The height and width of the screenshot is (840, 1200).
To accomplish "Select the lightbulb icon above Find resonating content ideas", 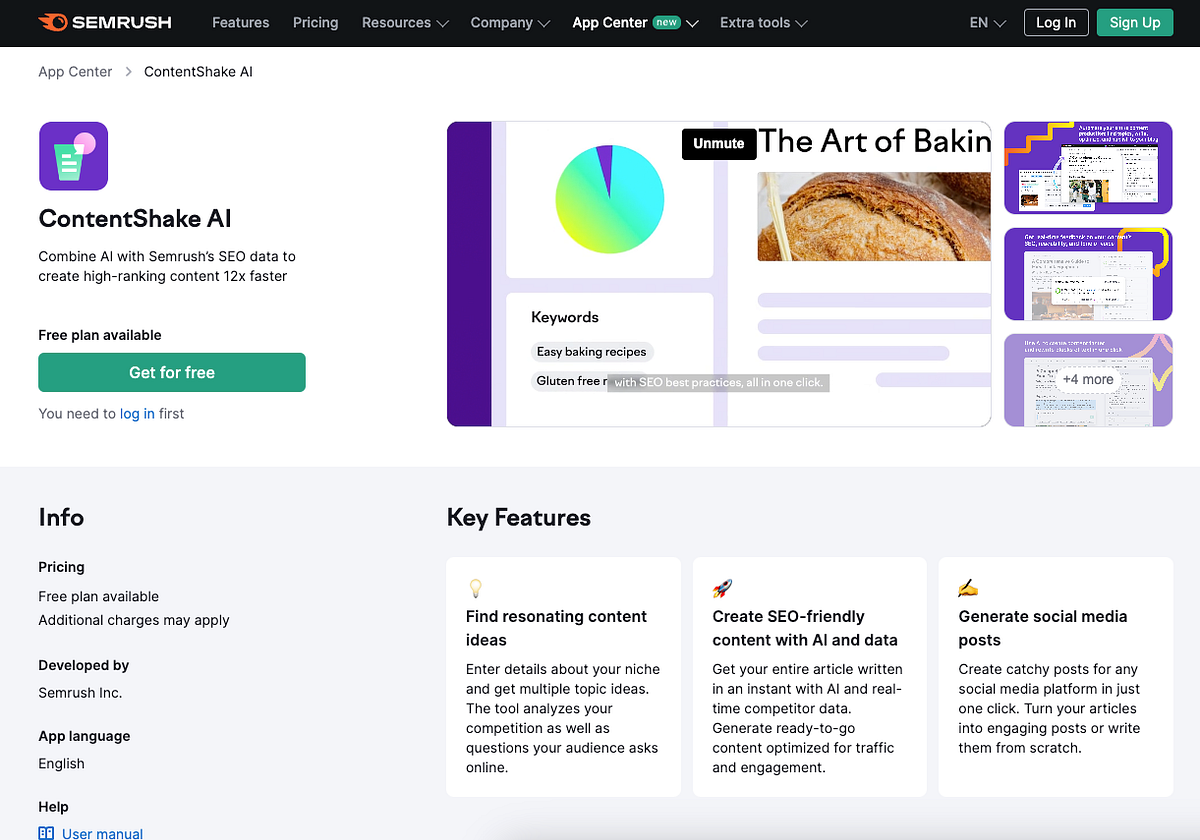I will click(475, 588).
